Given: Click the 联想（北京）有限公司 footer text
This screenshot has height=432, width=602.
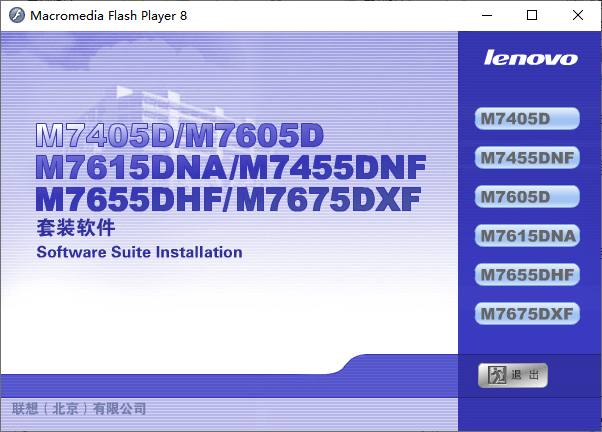Looking at the screenshot, I should click(x=79, y=409).
